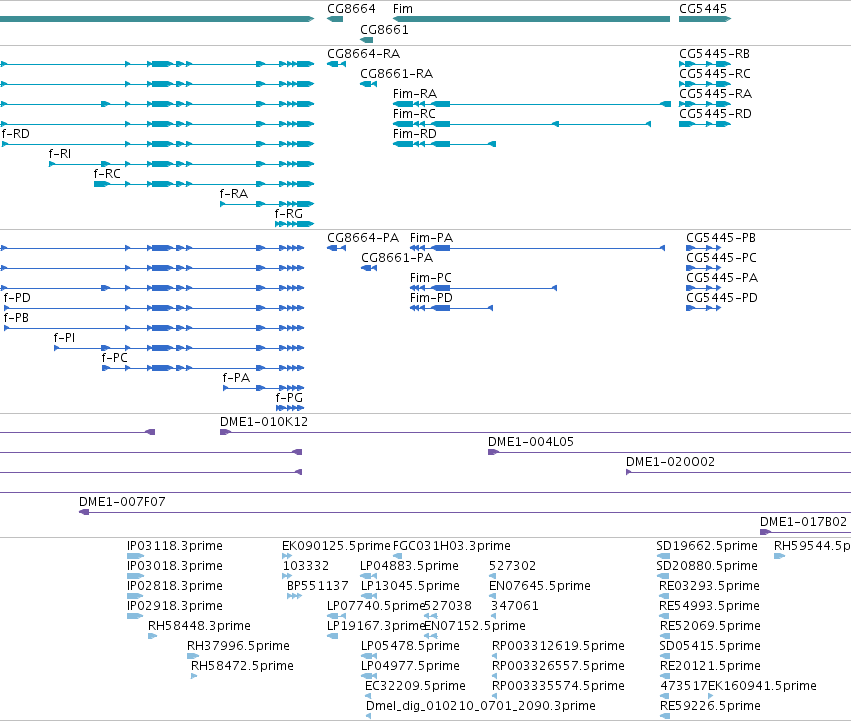Image resolution: width=851 pixels, height=721 pixels.
Task: Click the LP04883.5prime EST label
Action: (409, 566)
